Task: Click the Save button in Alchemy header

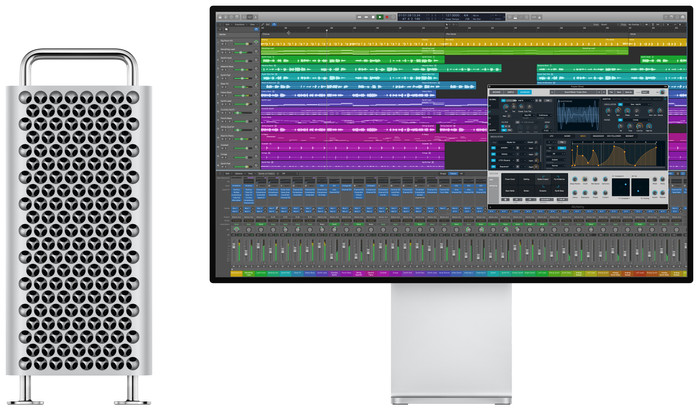Action: click(x=619, y=92)
